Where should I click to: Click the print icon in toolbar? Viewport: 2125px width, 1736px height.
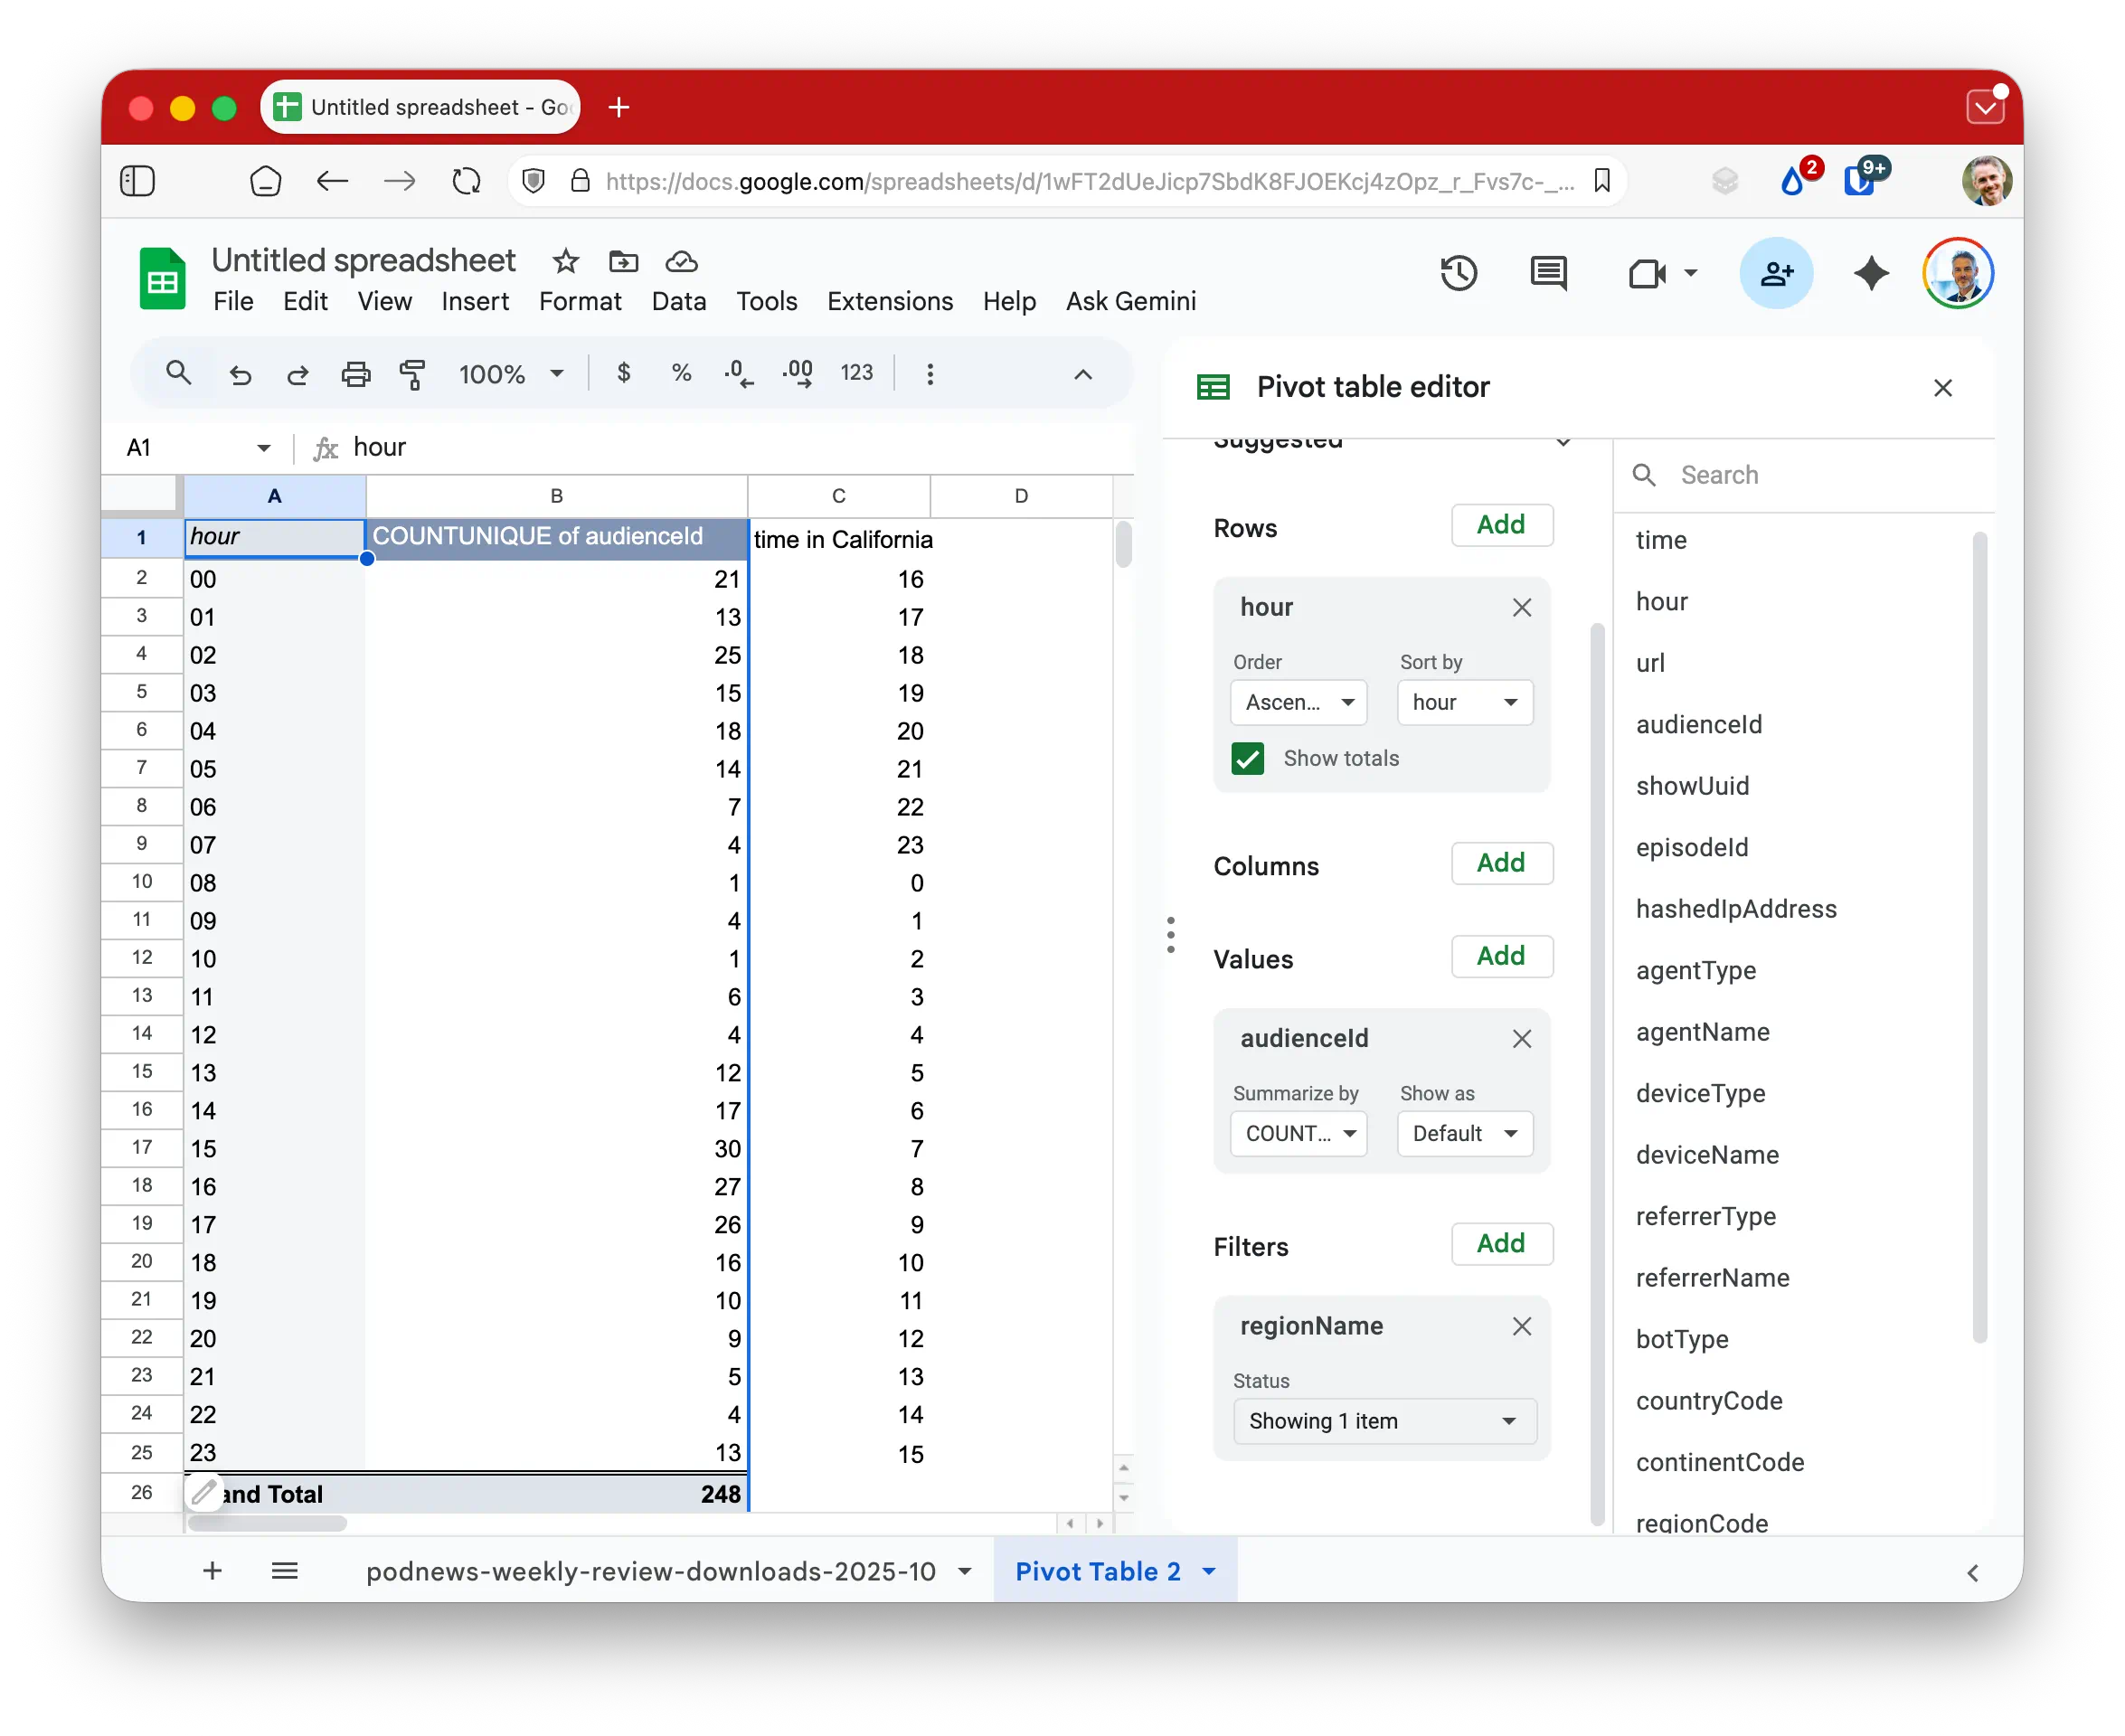[355, 374]
